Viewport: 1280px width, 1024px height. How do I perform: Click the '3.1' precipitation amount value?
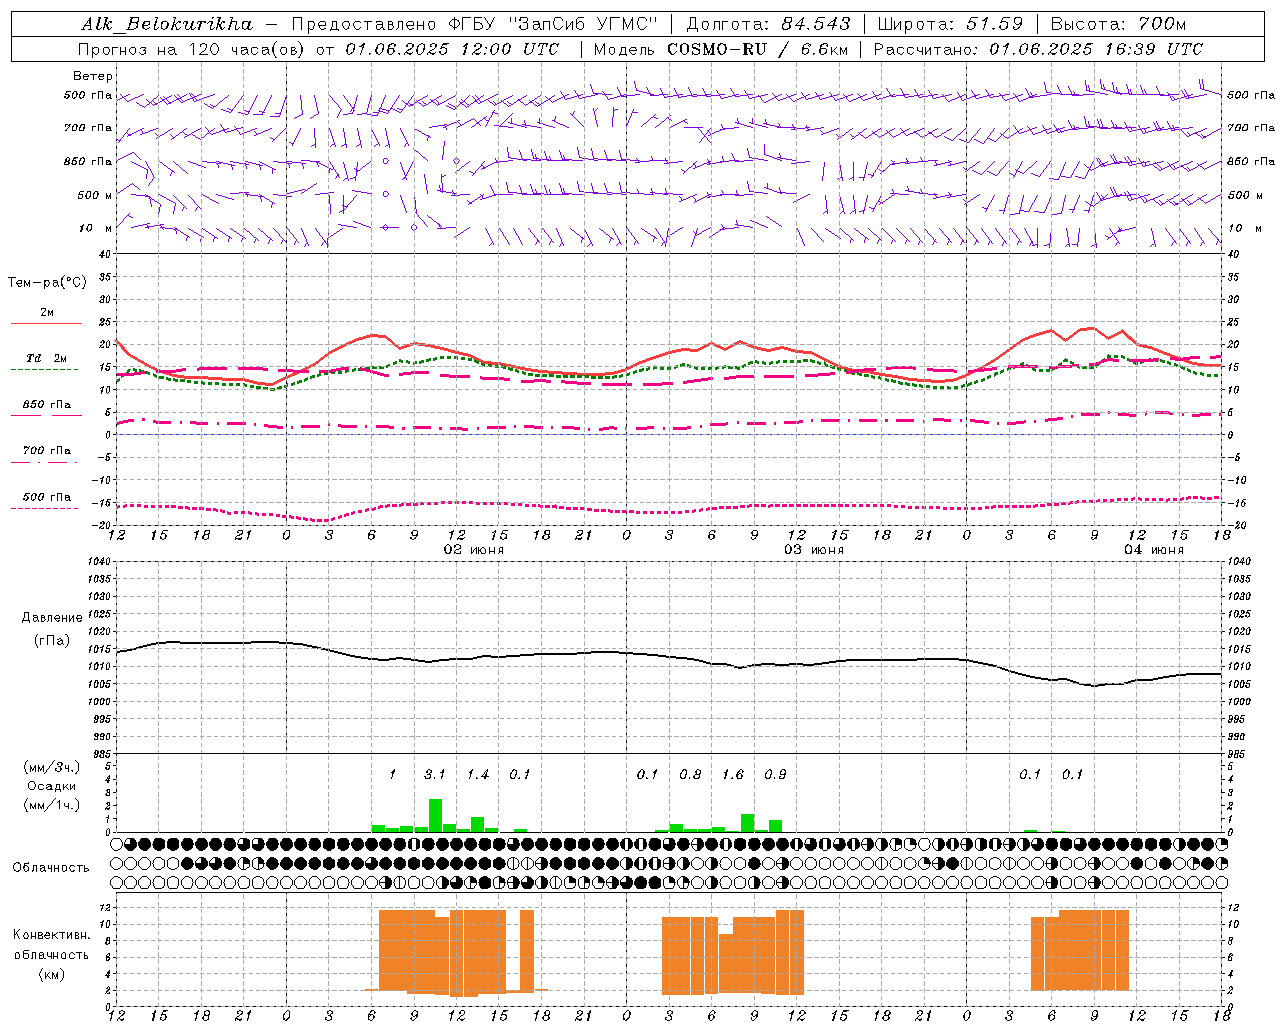pyautogui.click(x=435, y=774)
